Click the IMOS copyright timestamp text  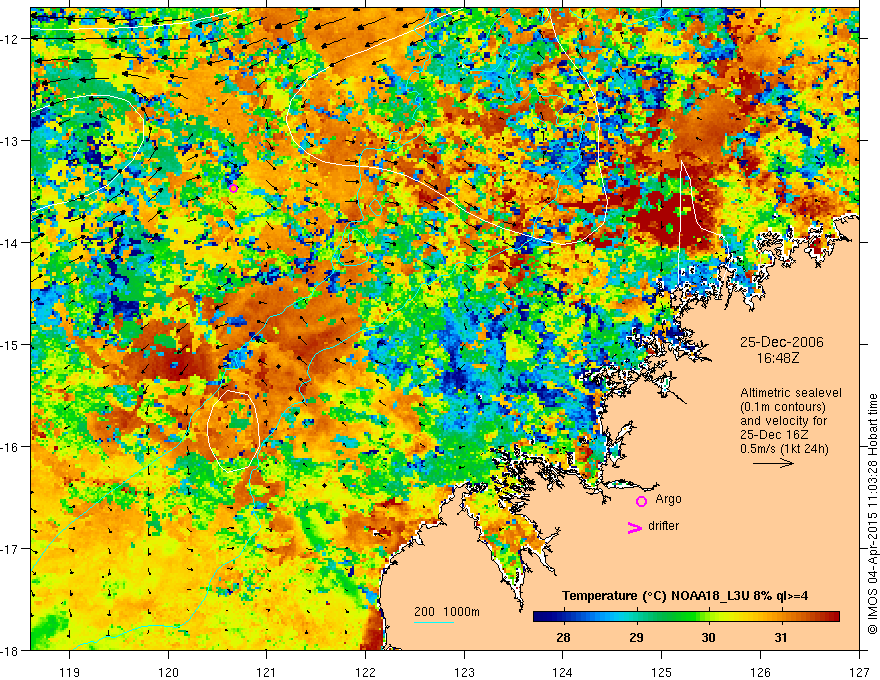(872, 514)
